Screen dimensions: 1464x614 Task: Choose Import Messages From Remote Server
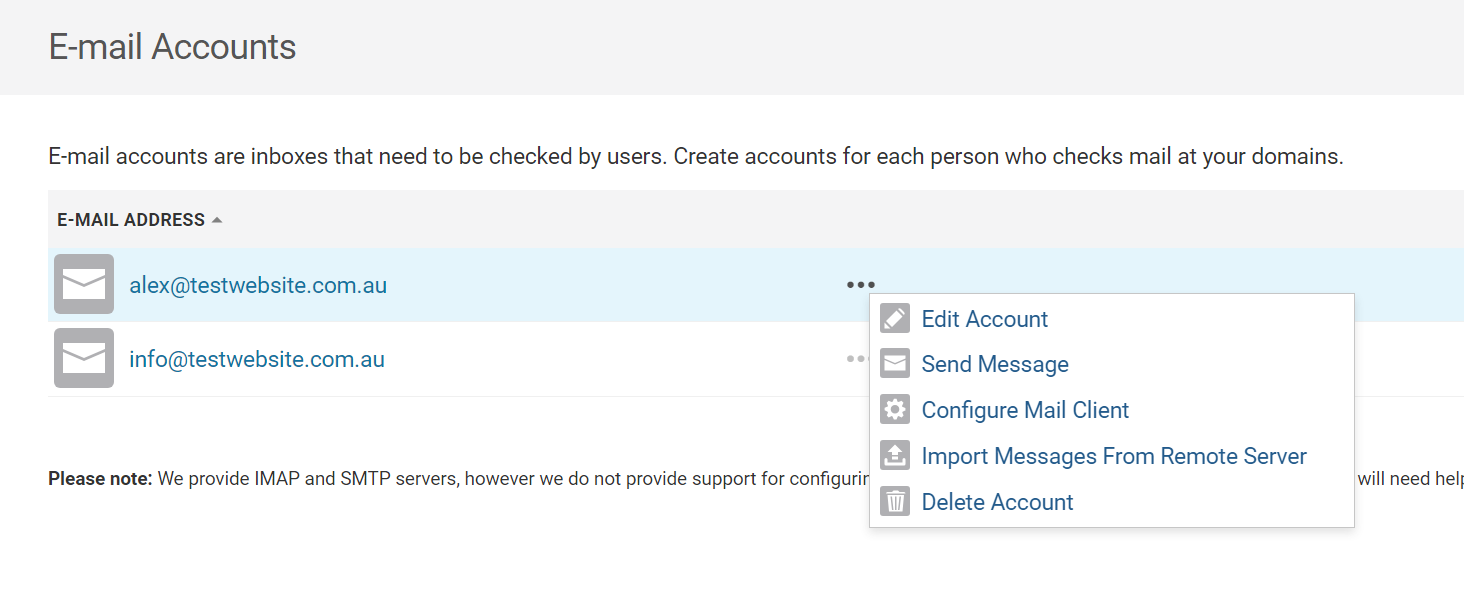[x=1113, y=456]
